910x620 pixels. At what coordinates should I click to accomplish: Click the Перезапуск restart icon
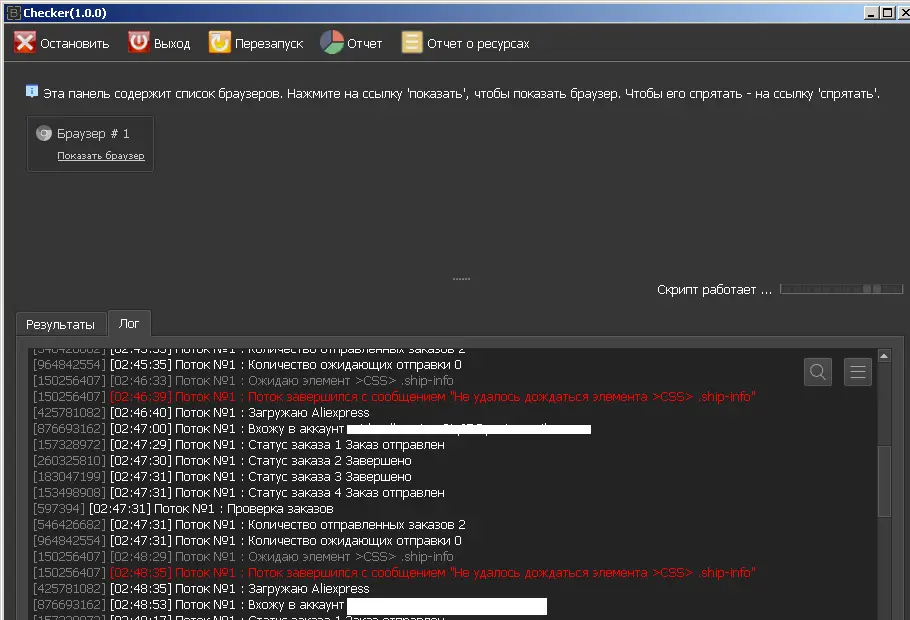(220, 42)
